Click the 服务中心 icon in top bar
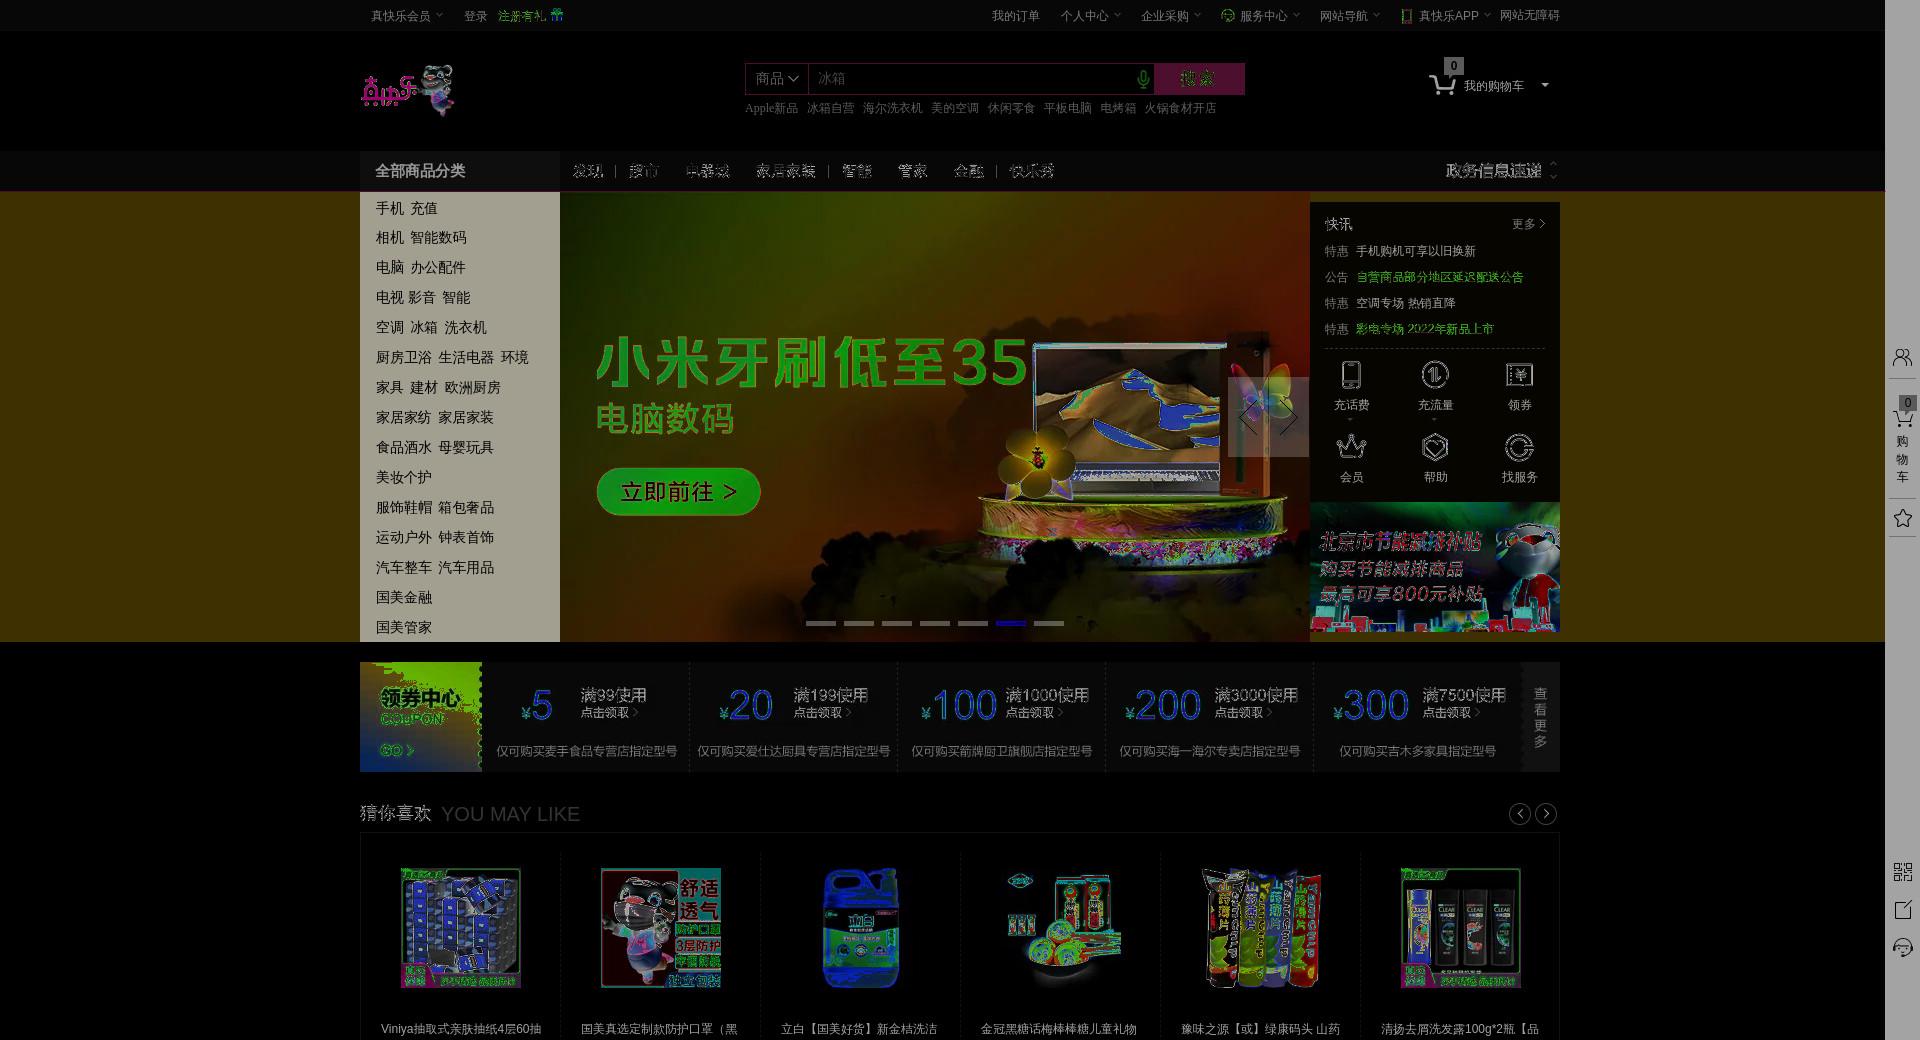This screenshot has width=1920, height=1040. coord(1228,16)
